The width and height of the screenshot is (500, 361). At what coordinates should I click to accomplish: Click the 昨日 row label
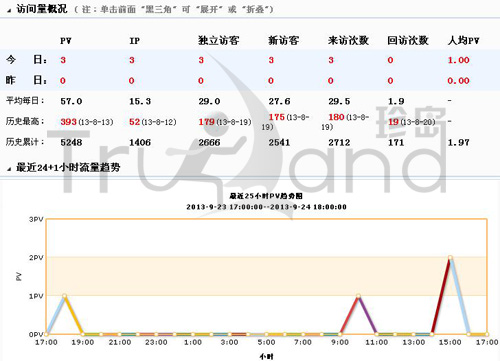click(26, 80)
